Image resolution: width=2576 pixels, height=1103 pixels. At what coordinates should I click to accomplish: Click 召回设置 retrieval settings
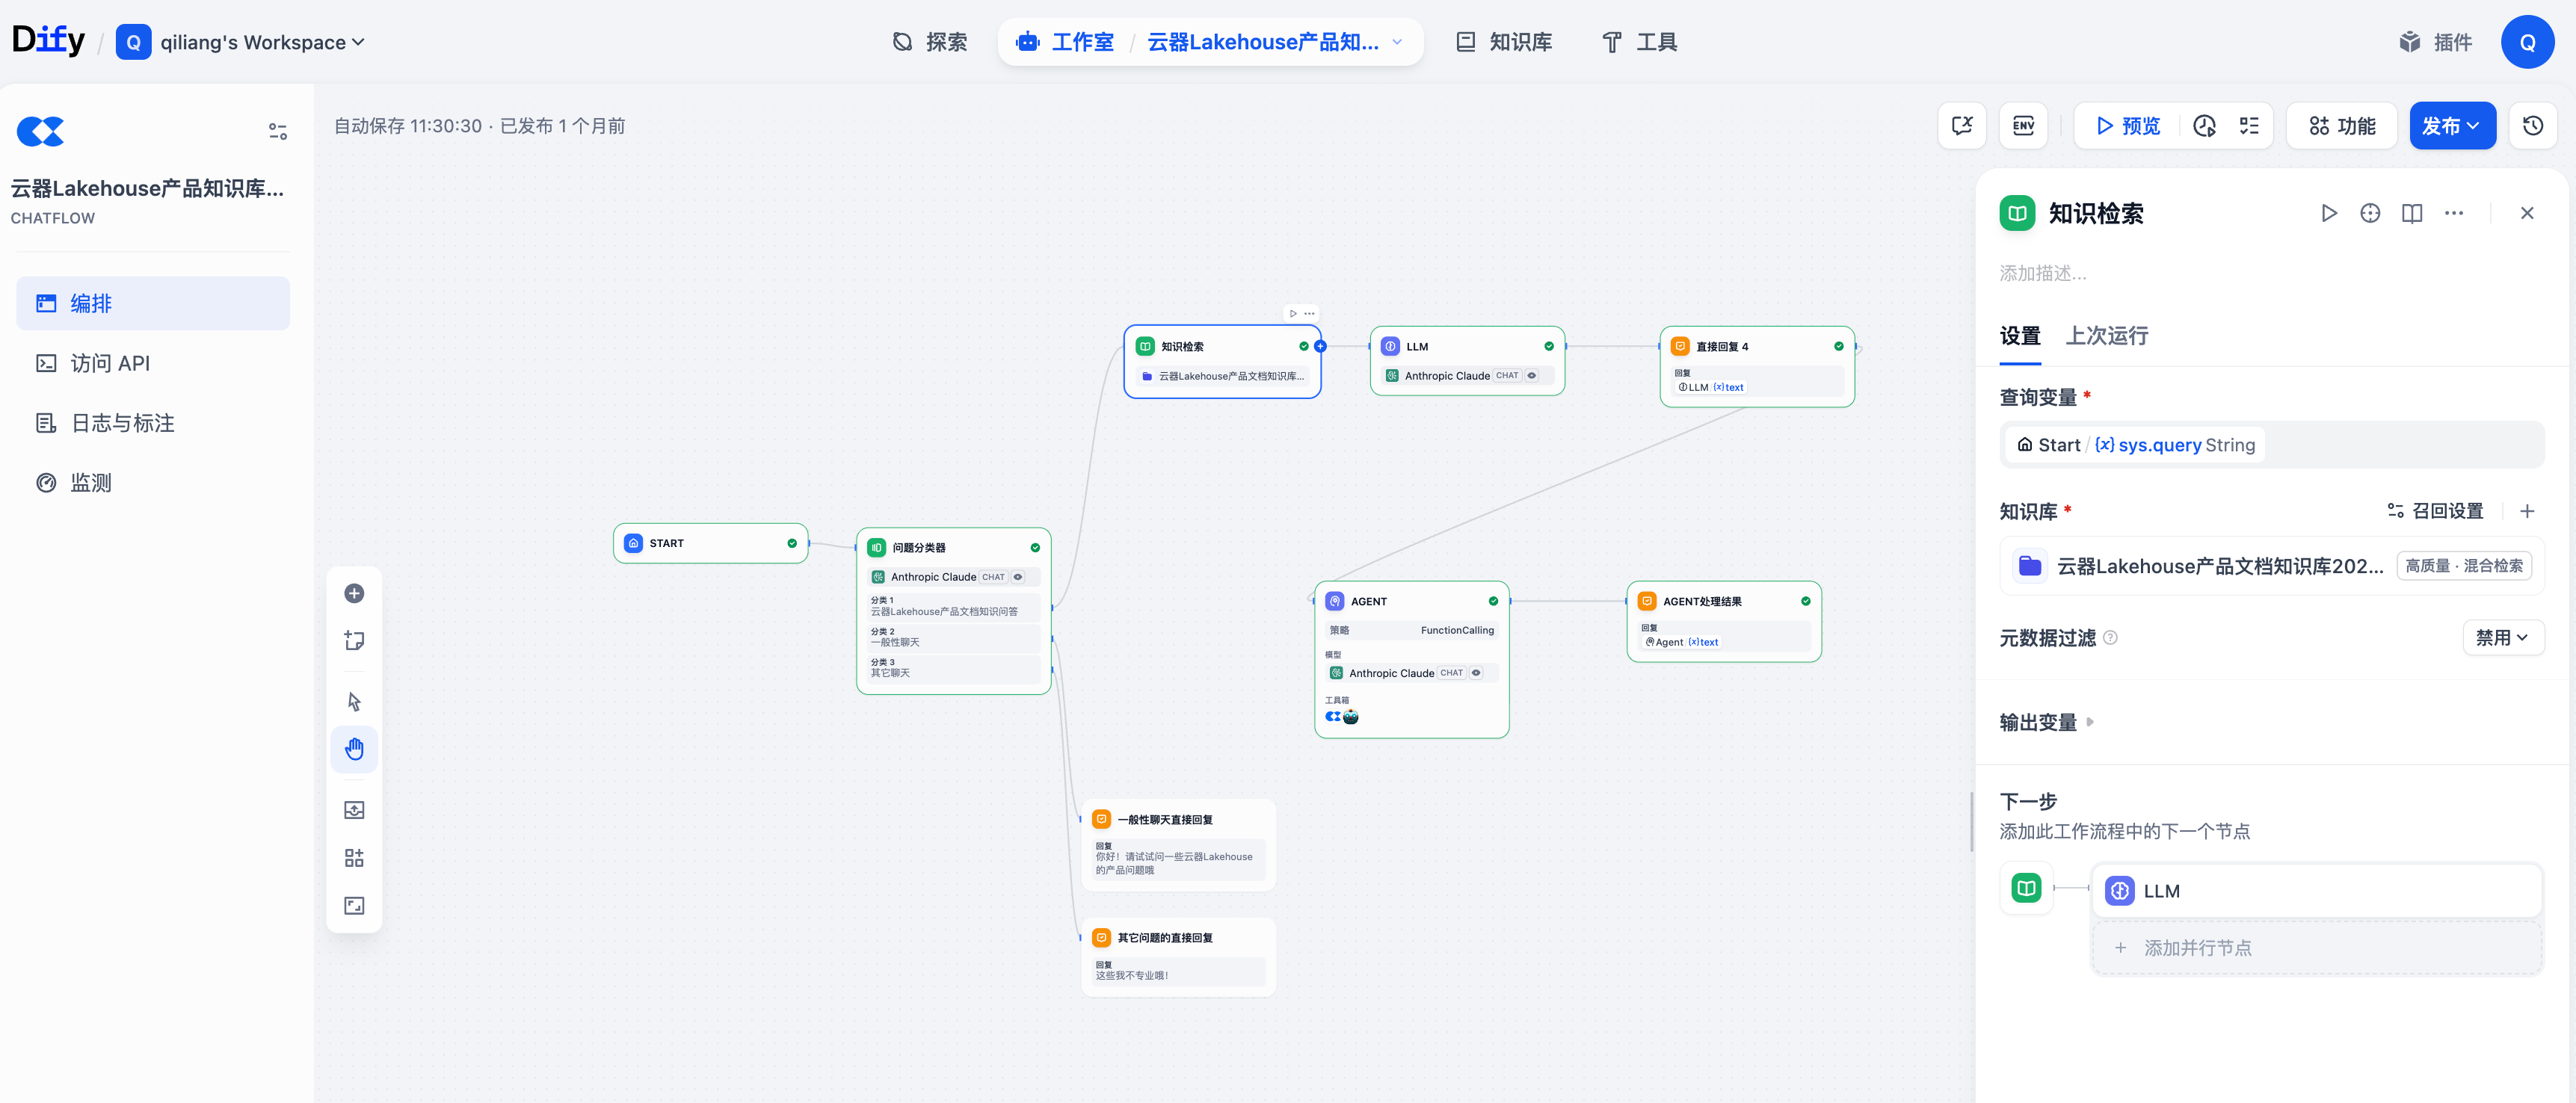point(2436,511)
